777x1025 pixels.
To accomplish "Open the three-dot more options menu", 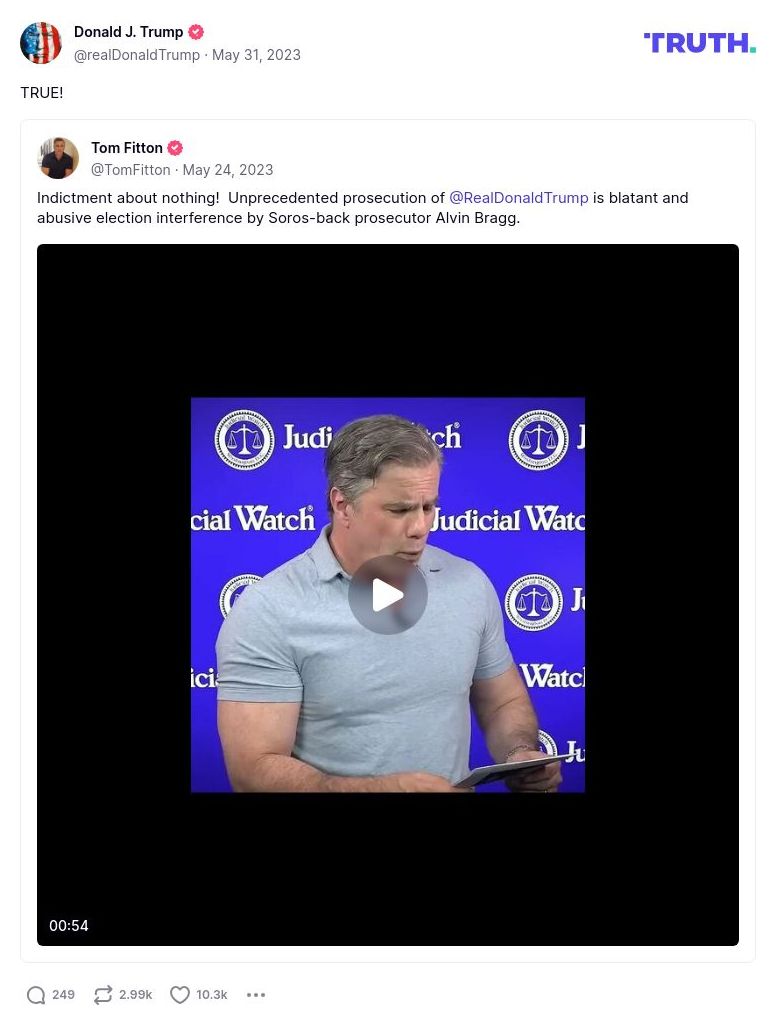I will coord(256,995).
